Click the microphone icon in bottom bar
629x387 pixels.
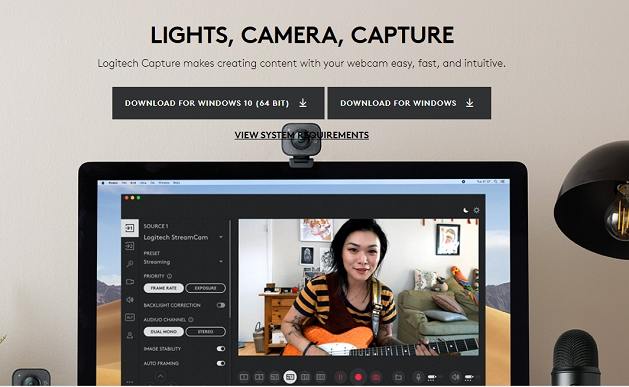click(418, 377)
